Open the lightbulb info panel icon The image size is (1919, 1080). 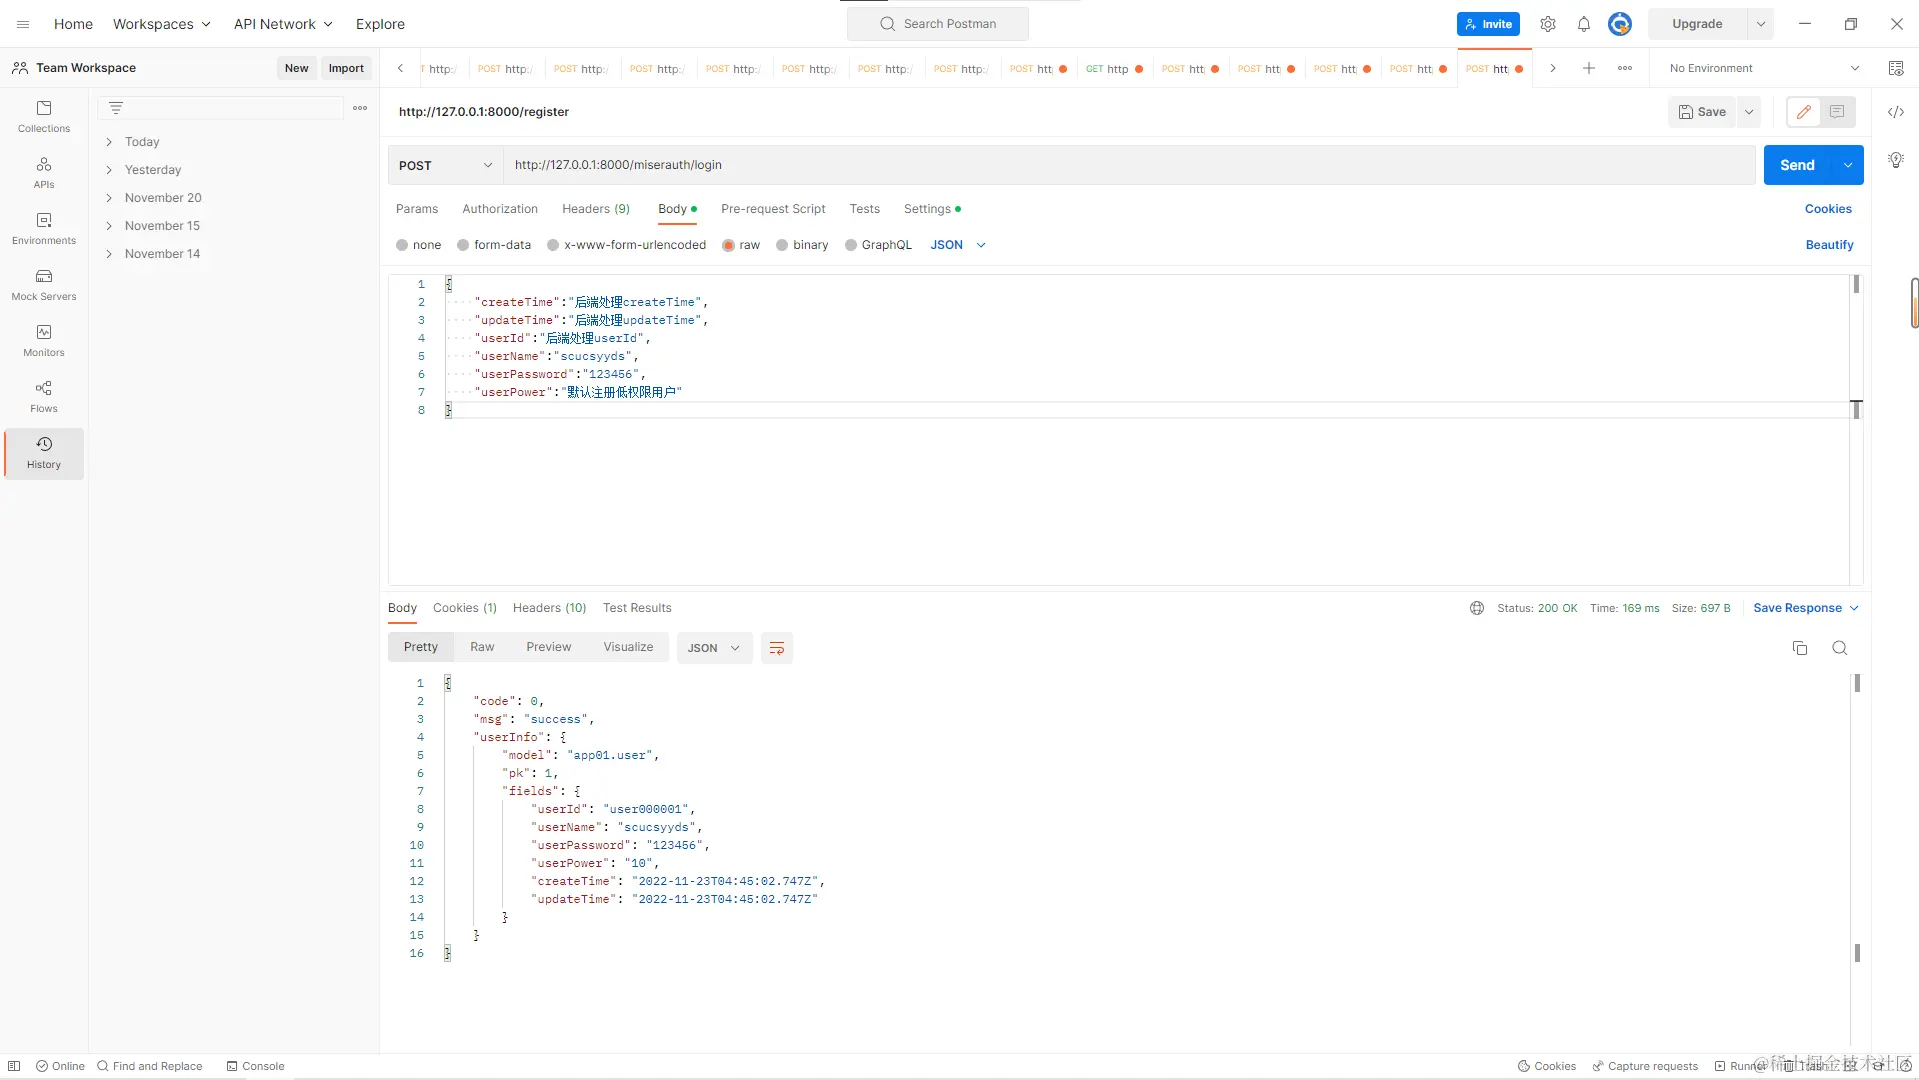tap(1895, 160)
